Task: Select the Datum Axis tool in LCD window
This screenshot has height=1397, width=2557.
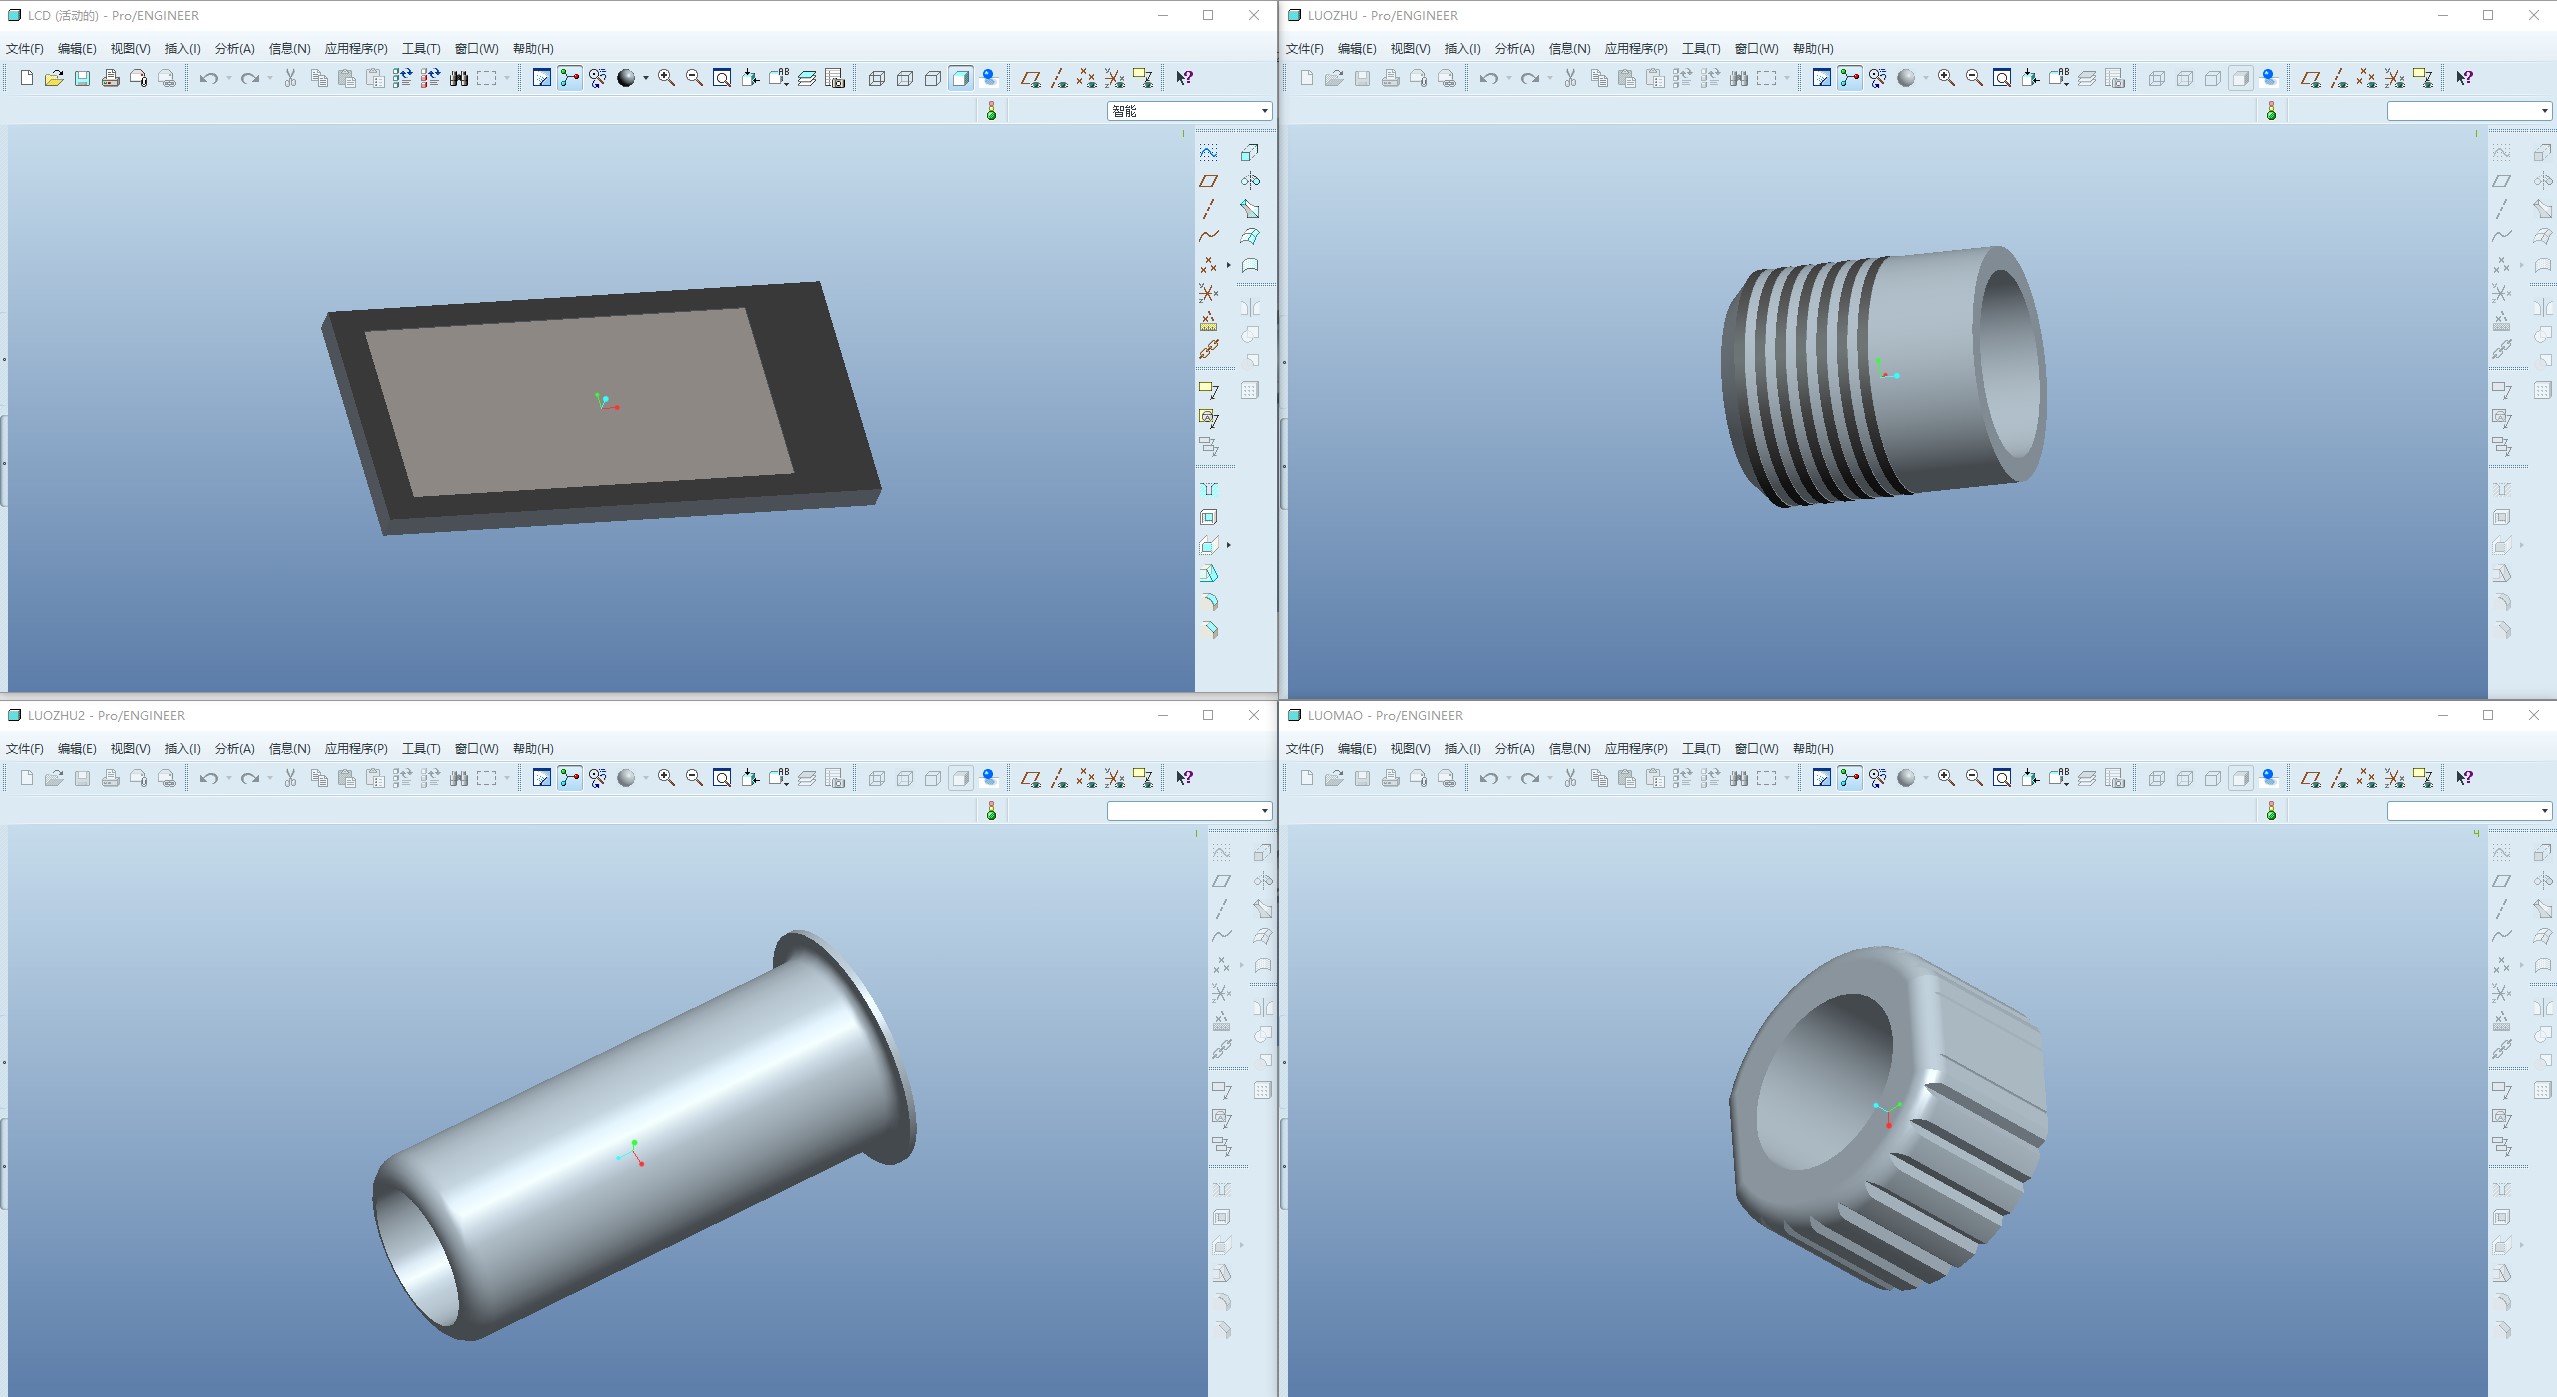Action: 1209,209
